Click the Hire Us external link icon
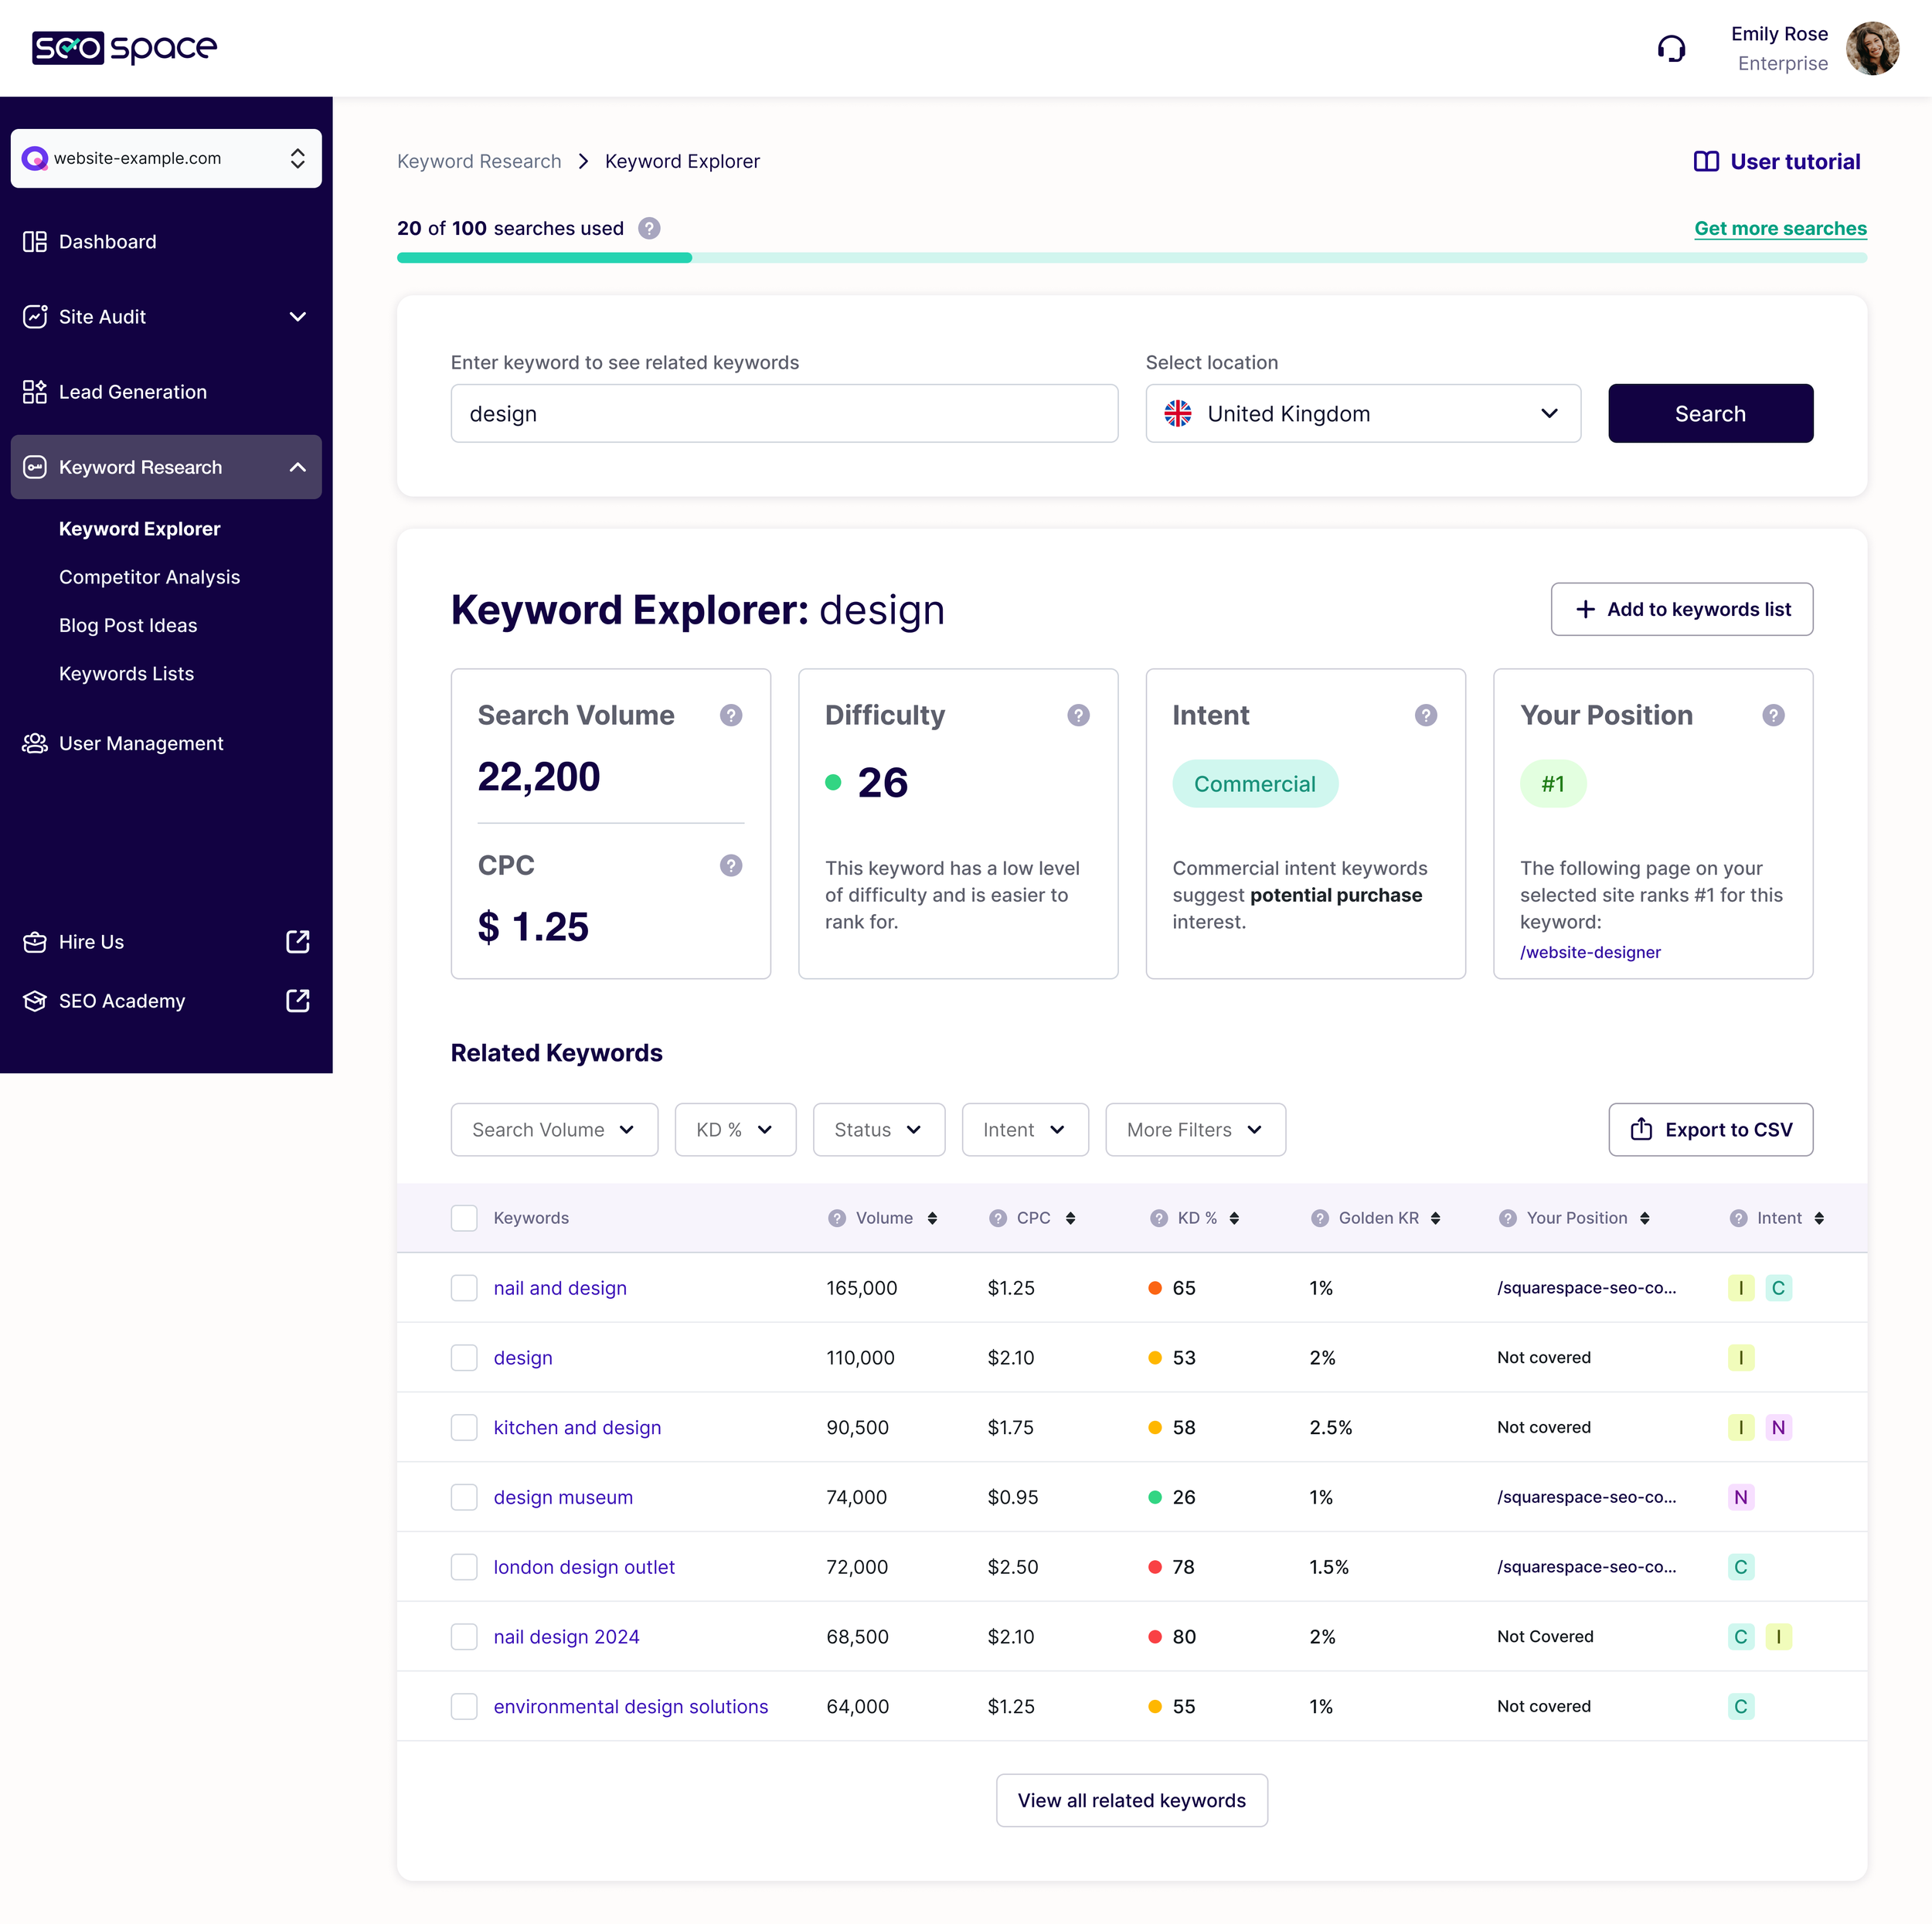The width and height of the screenshot is (1932, 1924). click(x=297, y=941)
